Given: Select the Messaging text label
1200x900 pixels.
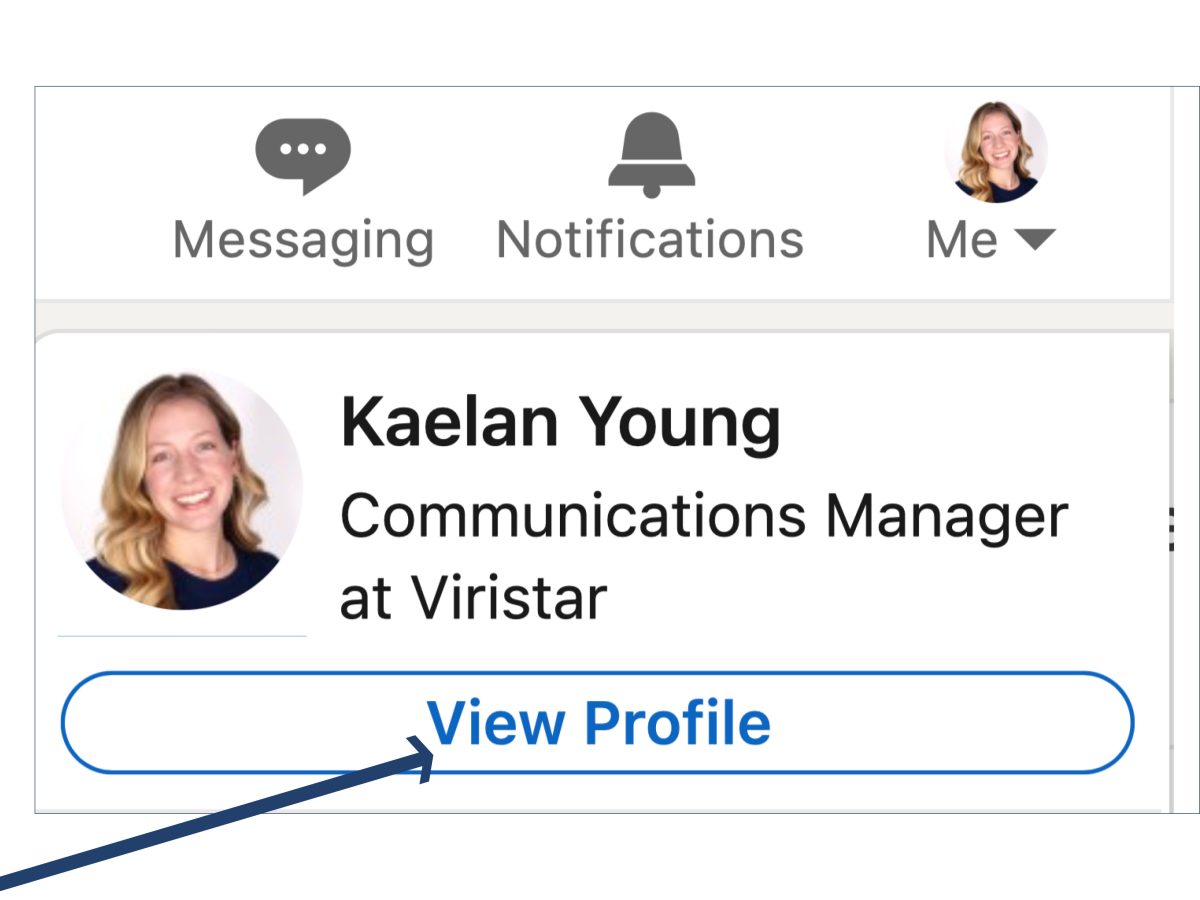Looking at the screenshot, I should [x=303, y=240].
